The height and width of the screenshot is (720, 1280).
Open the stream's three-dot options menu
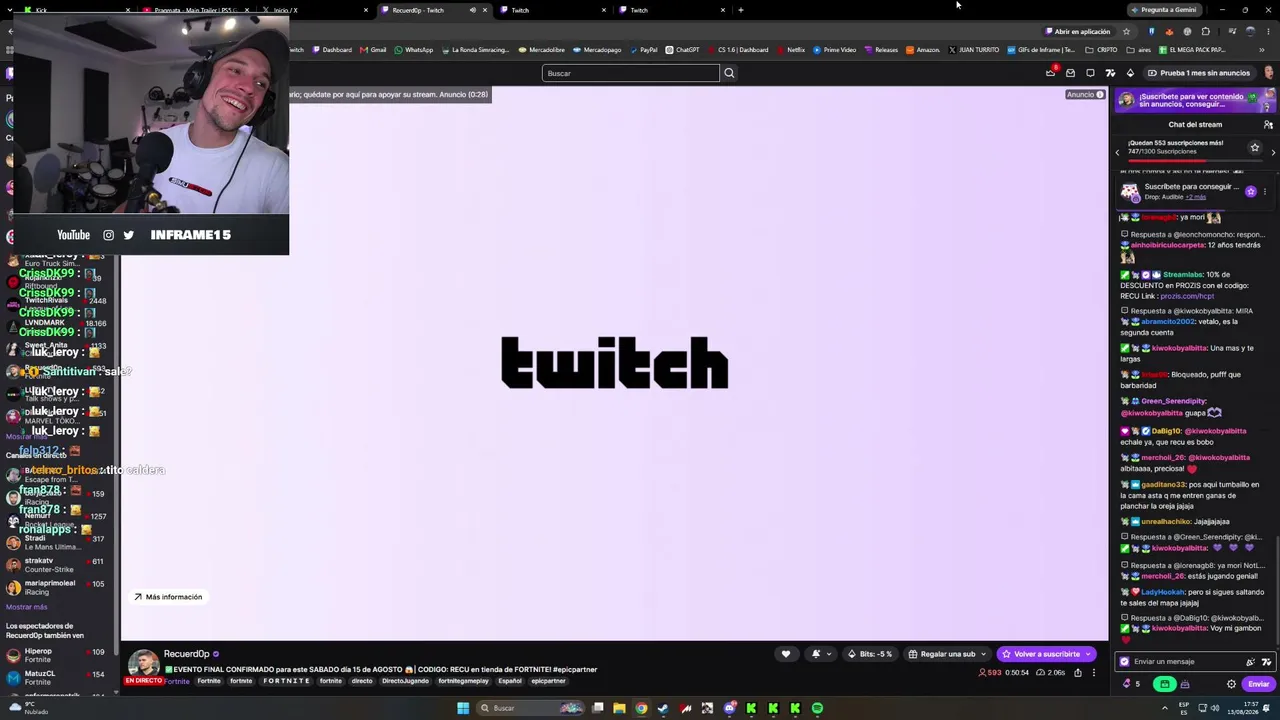point(1094,672)
